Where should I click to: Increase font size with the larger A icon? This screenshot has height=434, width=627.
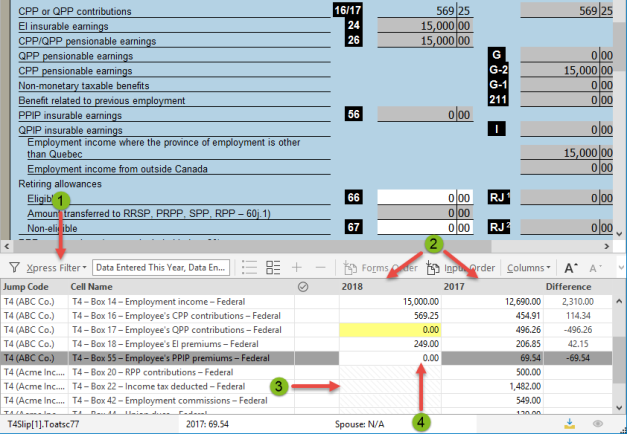(x=570, y=268)
